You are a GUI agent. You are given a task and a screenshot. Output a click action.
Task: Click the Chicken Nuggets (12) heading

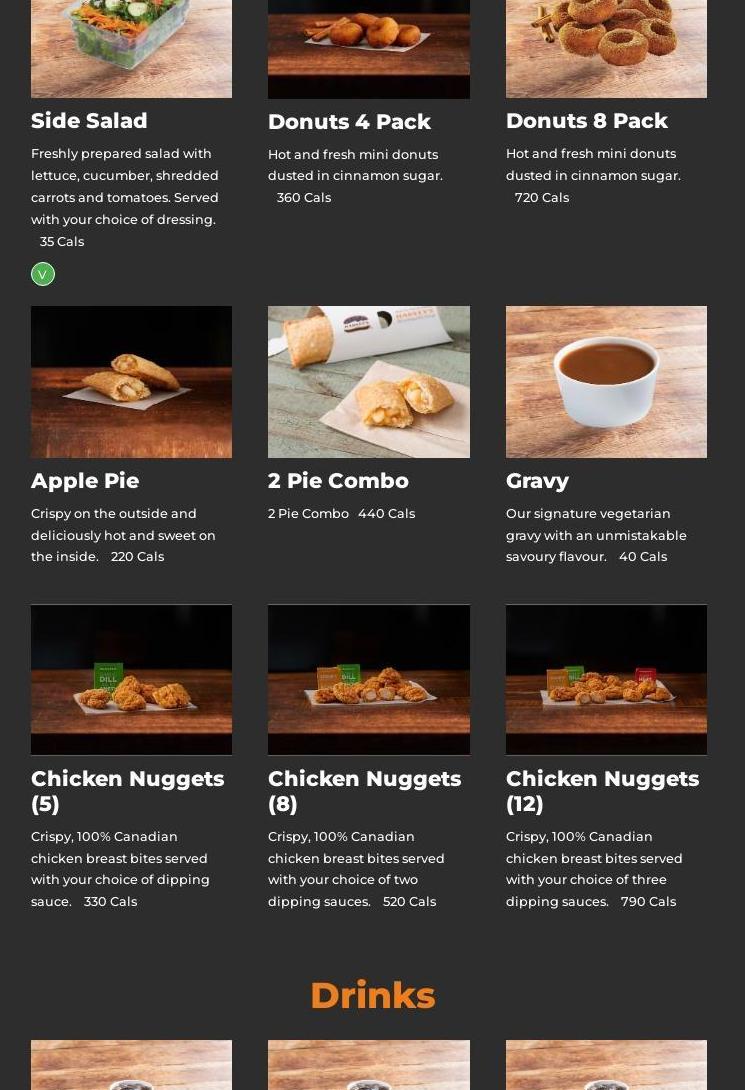point(603,791)
